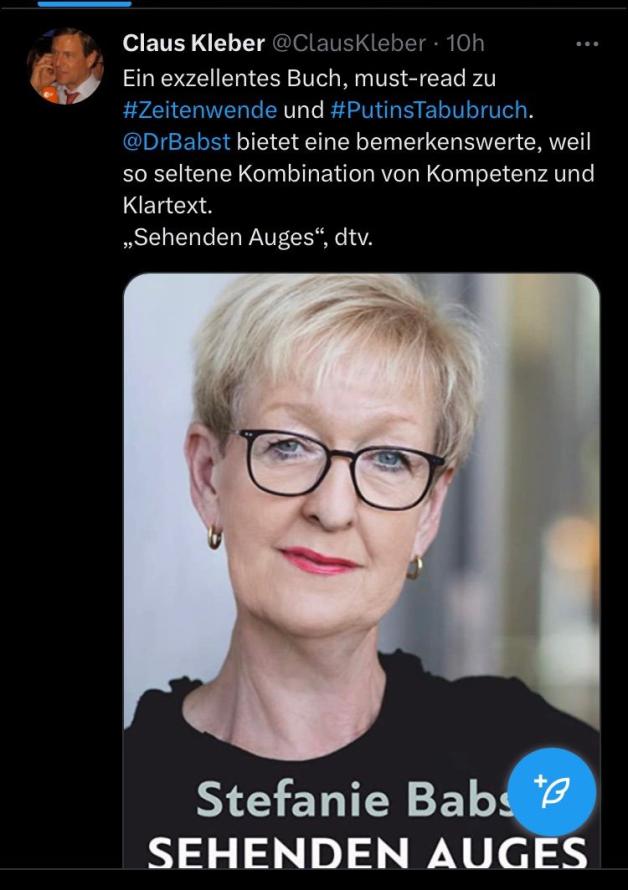Viewport: 628px width, 890px height.
Task: Open Claus Kleber's profile avatar
Action: pyautogui.click(x=66, y=66)
